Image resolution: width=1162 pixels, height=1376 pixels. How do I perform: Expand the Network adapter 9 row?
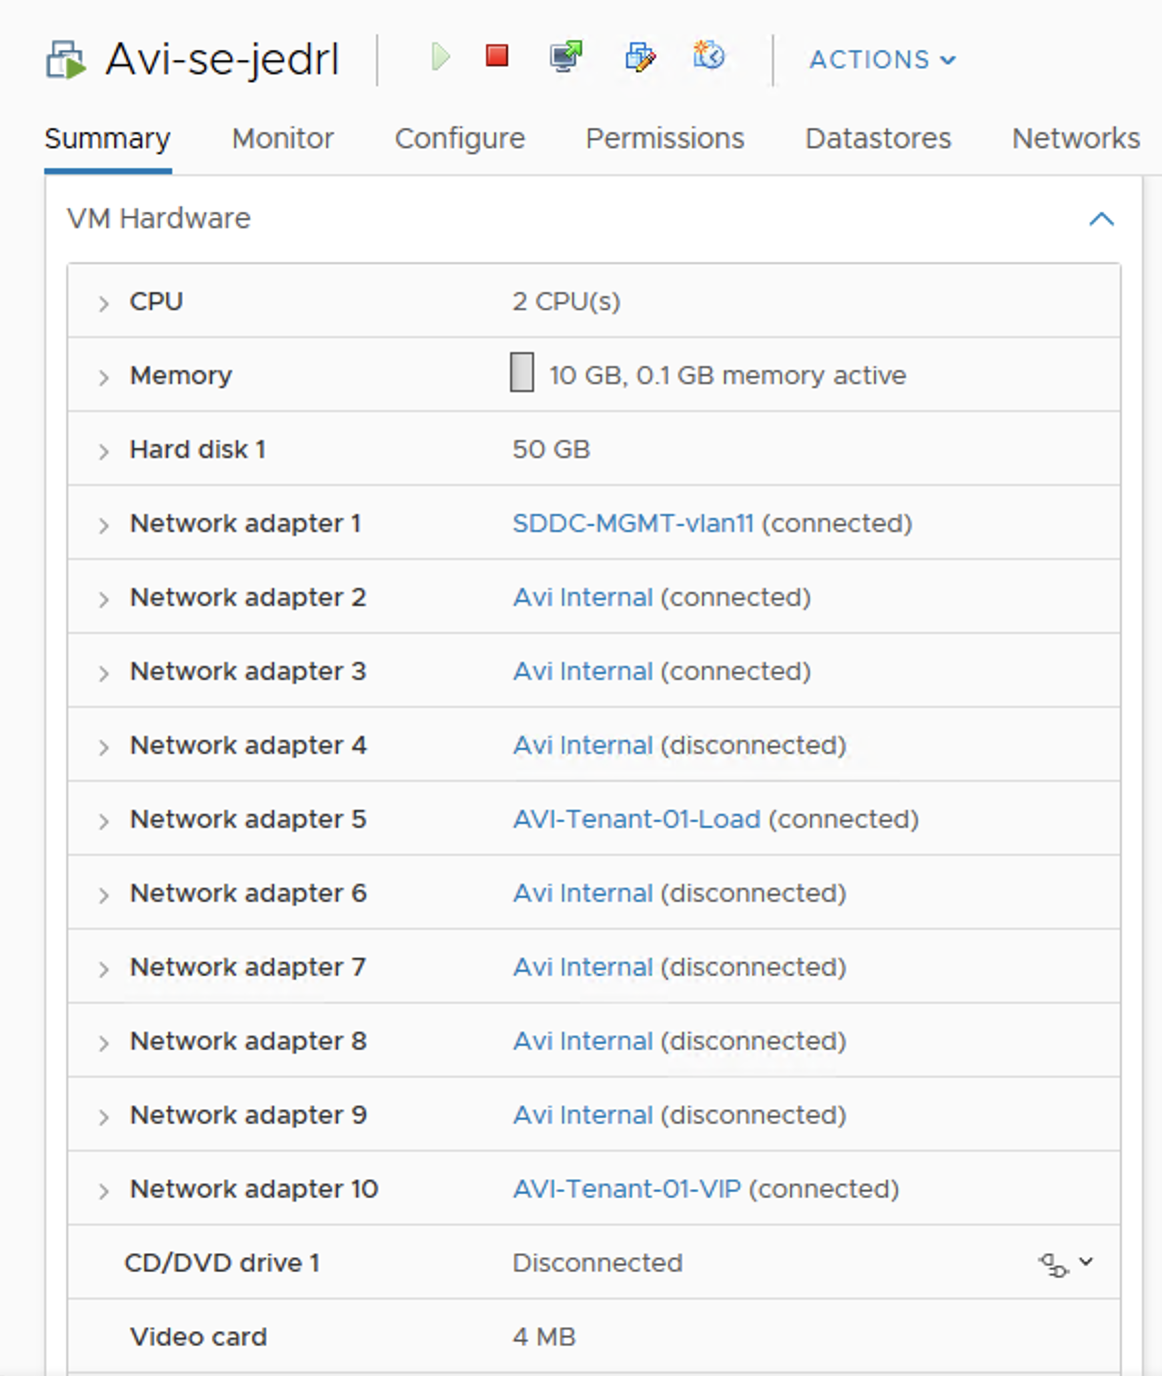point(104,1117)
